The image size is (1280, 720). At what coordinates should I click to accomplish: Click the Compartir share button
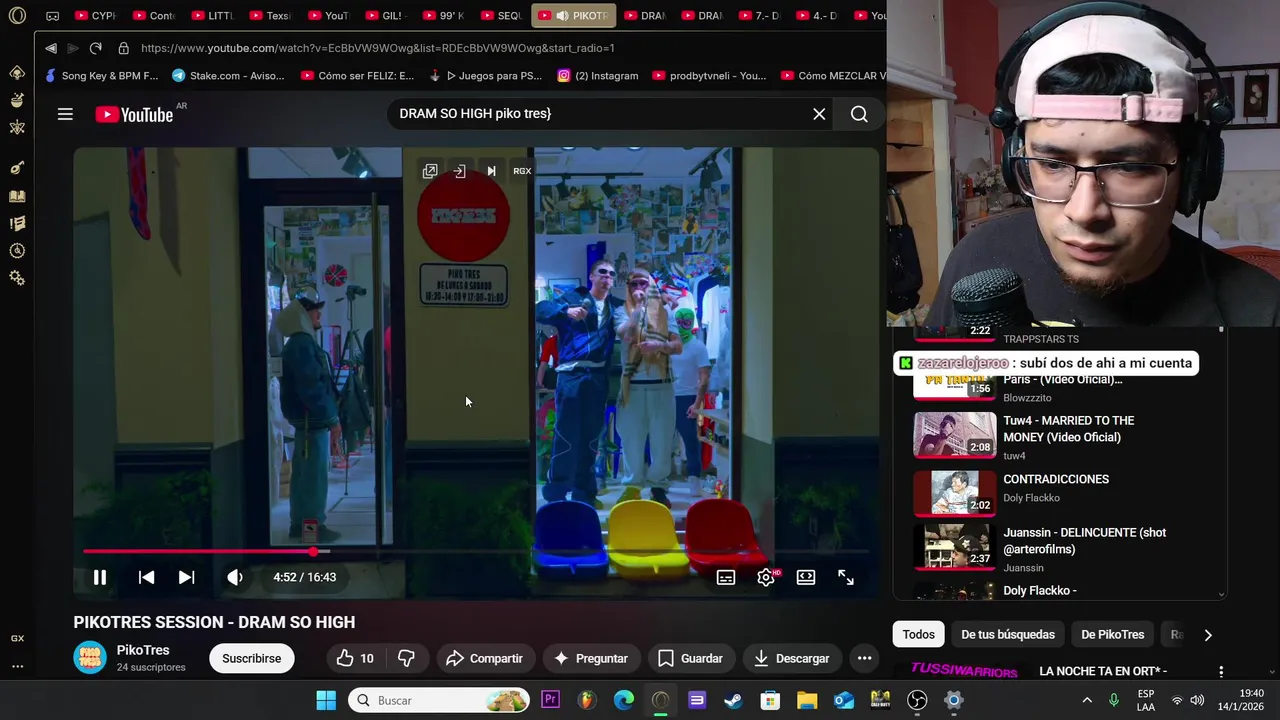[485, 658]
